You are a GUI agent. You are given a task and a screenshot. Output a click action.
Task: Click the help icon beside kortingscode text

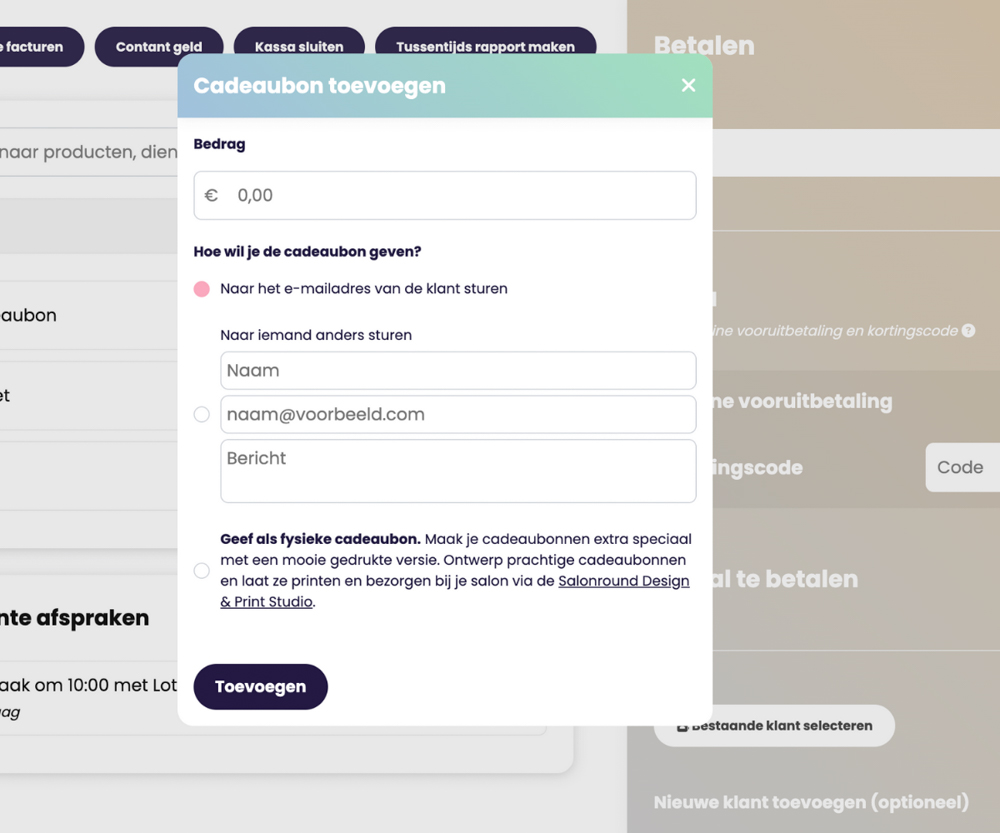(x=968, y=331)
